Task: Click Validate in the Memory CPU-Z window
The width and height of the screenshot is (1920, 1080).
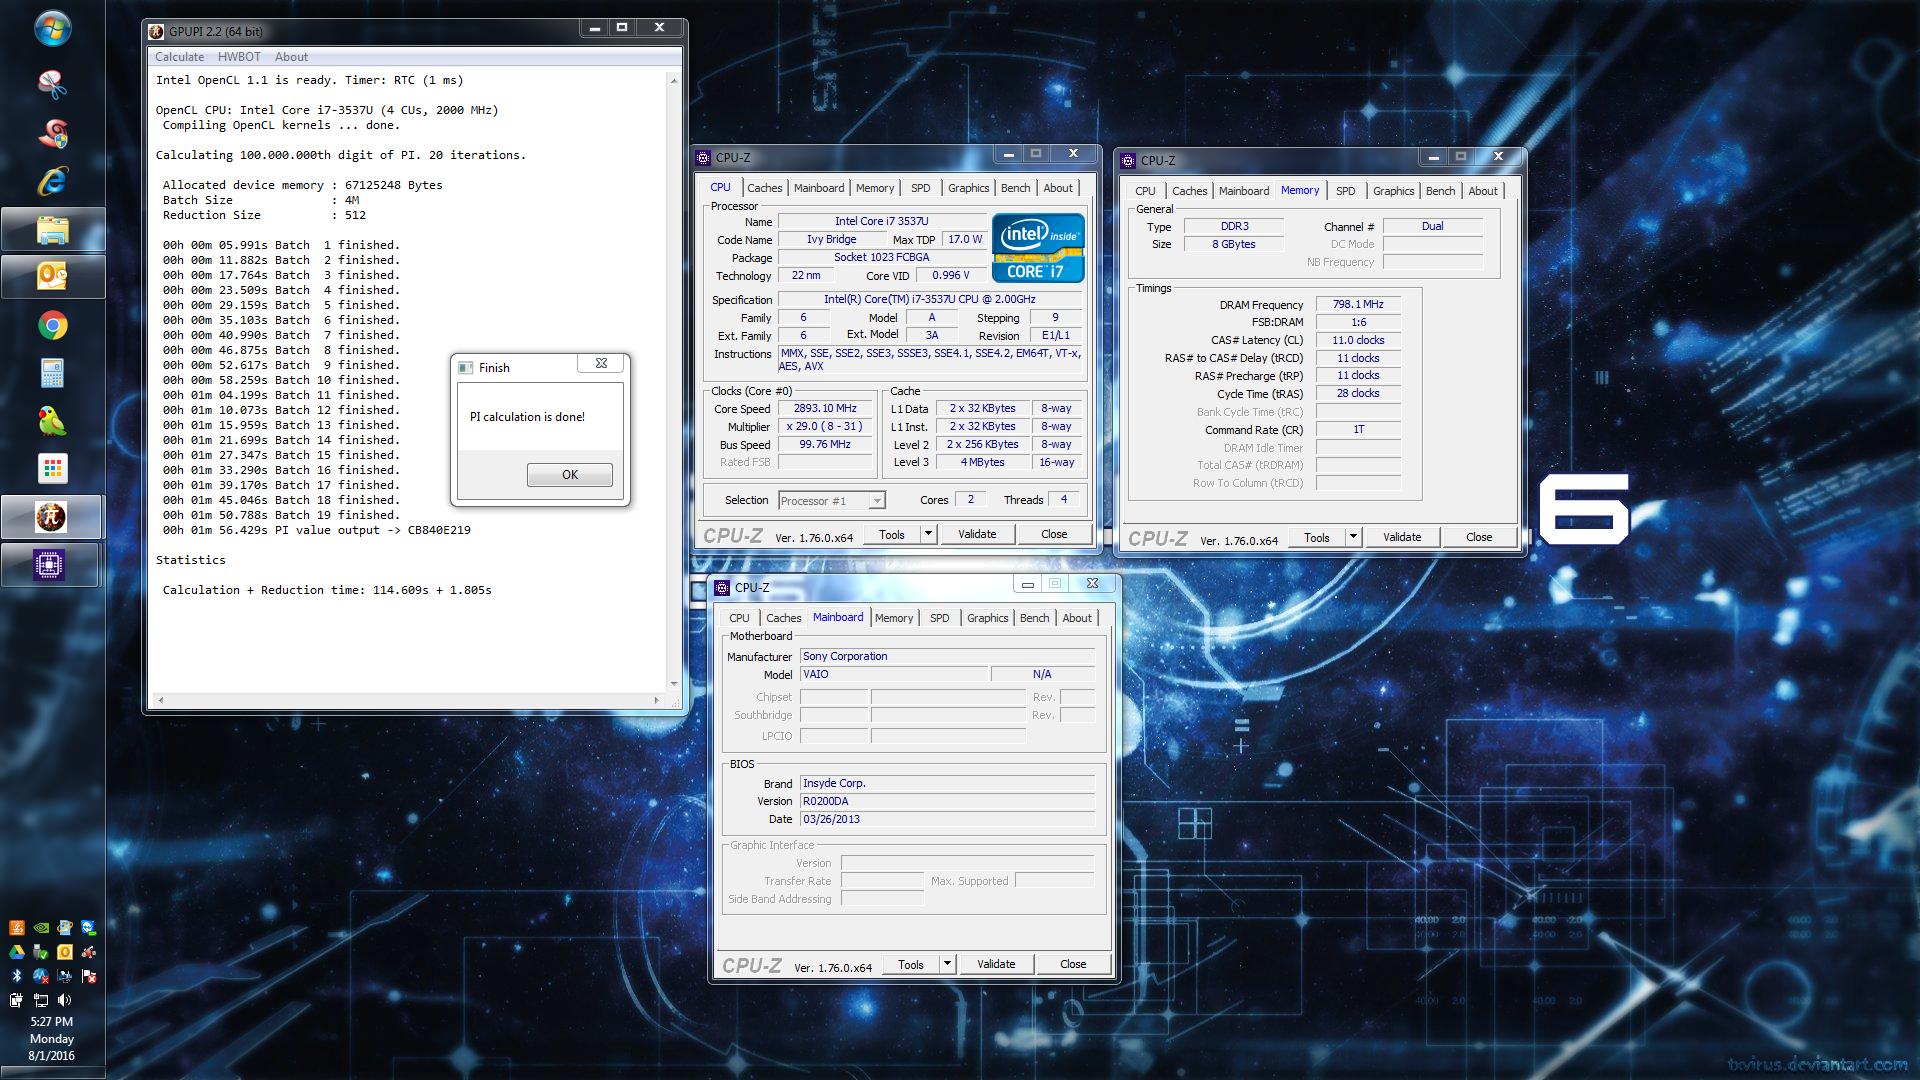Action: pyautogui.click(x=1402, y=537)
